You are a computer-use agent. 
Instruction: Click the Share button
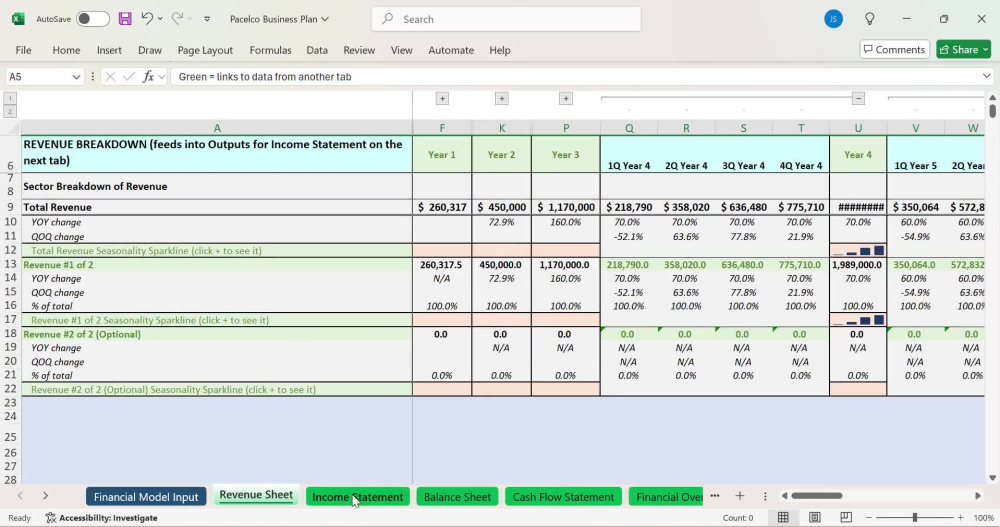(963, 49)
